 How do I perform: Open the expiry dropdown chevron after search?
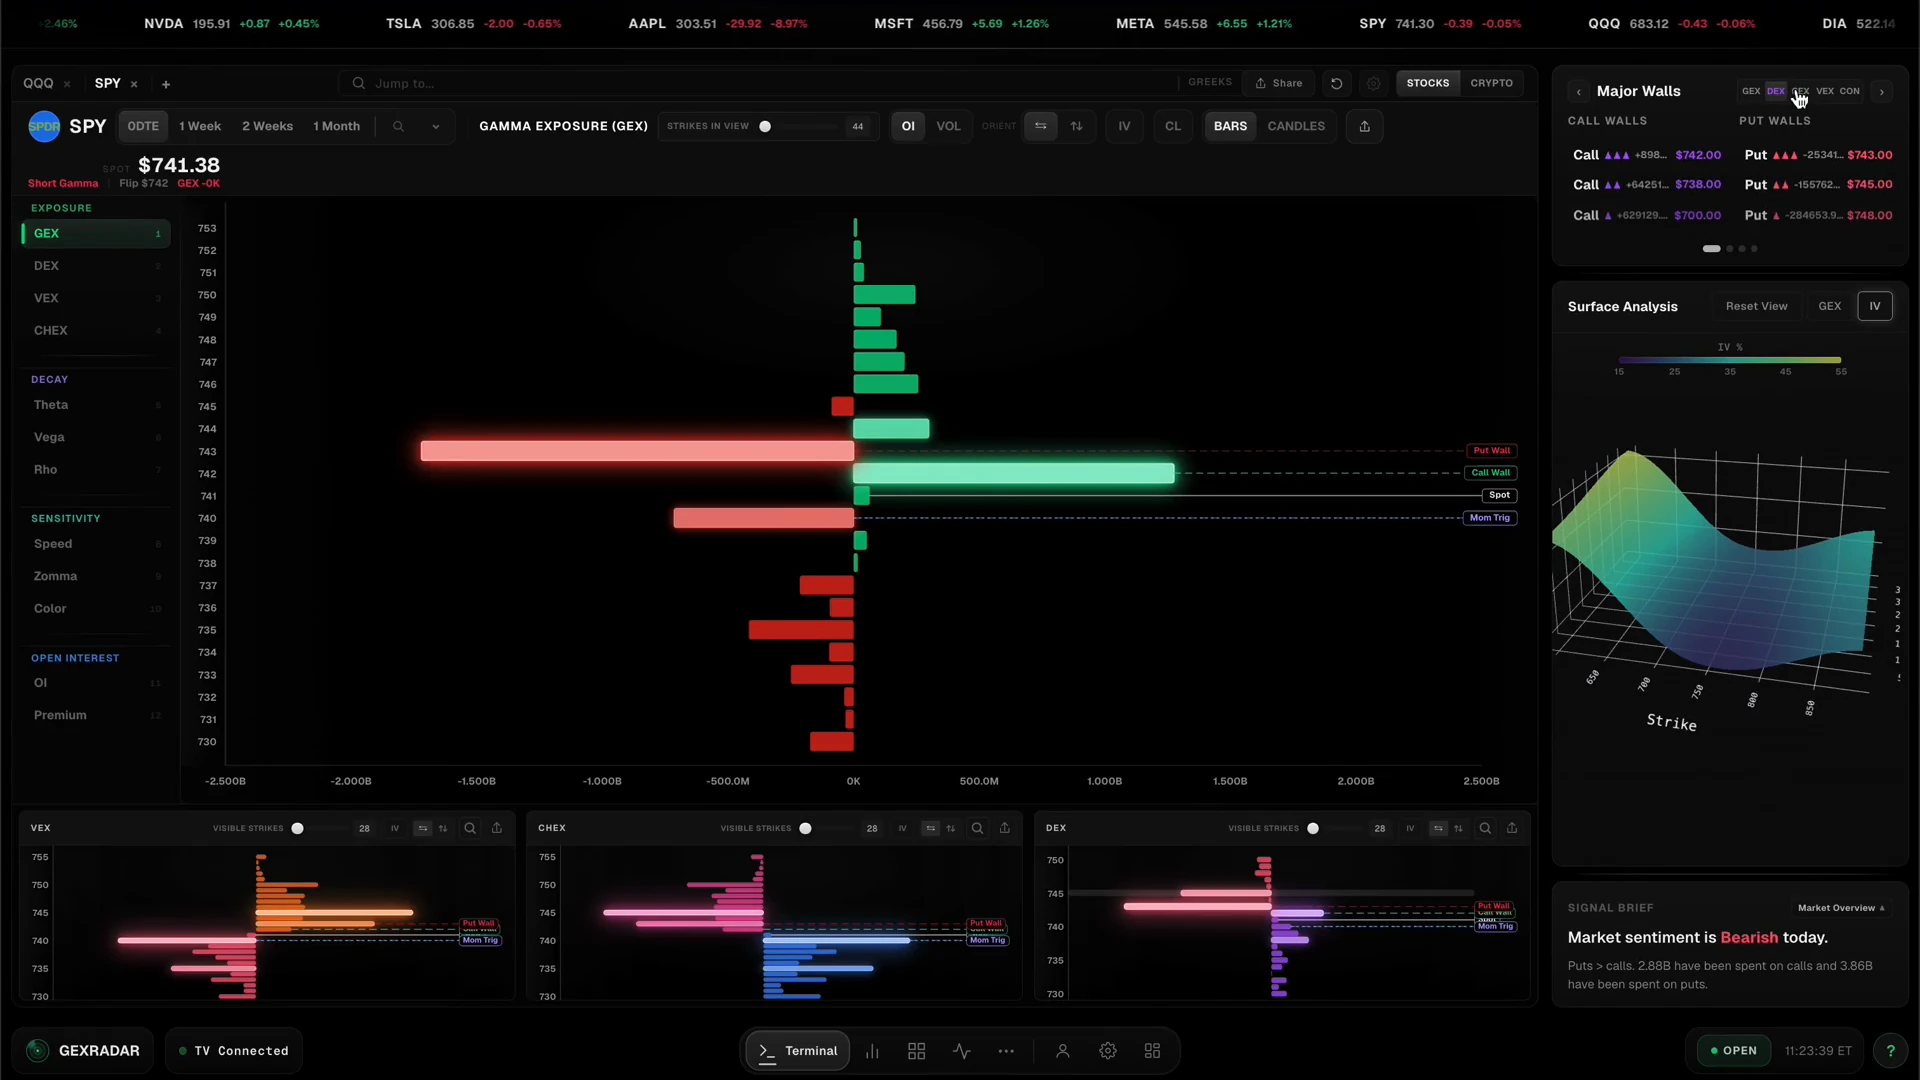pos(436,126)
